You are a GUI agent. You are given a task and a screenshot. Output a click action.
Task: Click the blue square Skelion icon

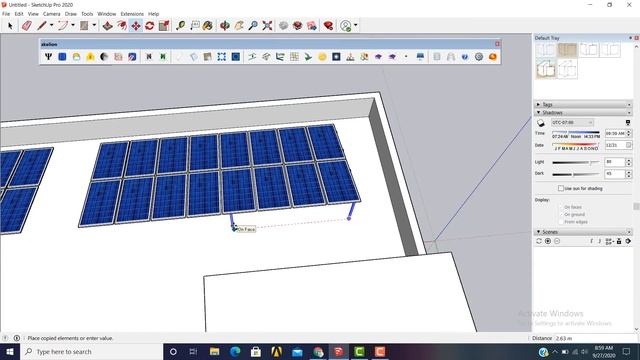(62, 57)
